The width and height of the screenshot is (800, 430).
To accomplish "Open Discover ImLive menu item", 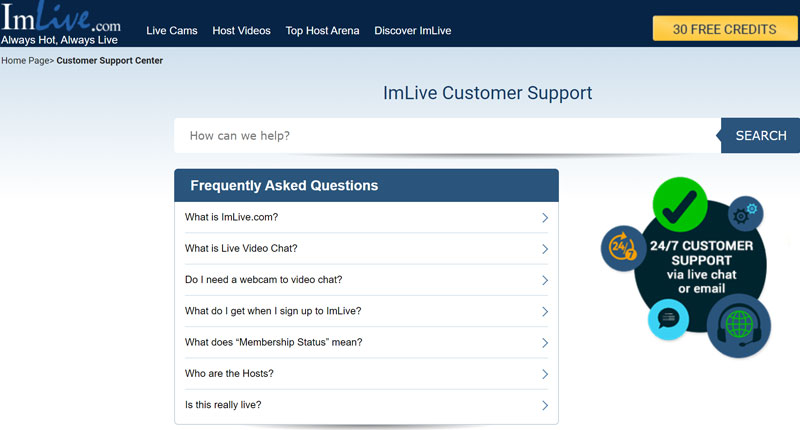I will pos(413,31).
